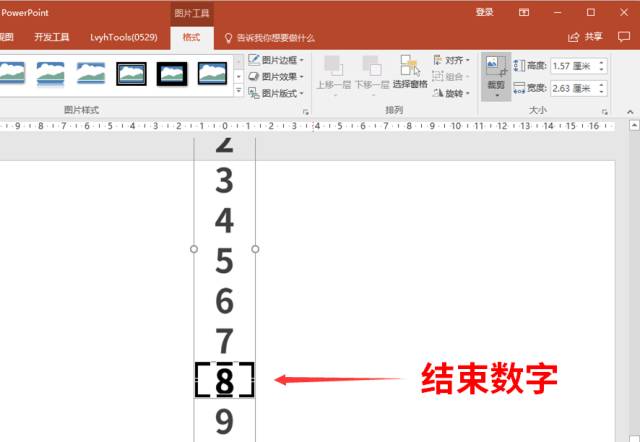Click the right round crop handle near 5
Image resolution: width=640 pixels, height=442 pixels.
point(256,249)
